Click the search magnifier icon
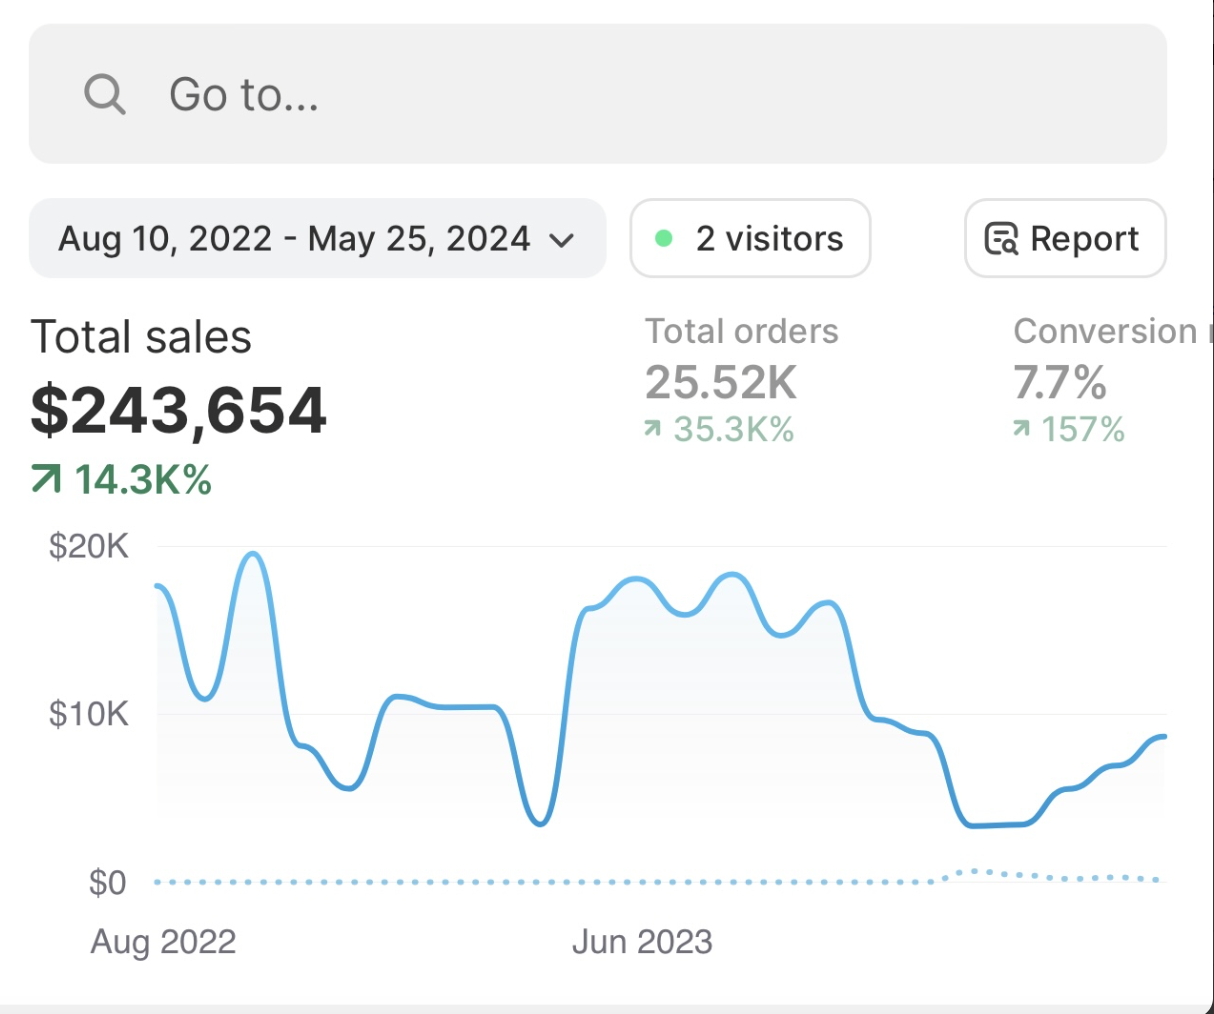This screenshot has width=1214, height=1014. click(x=104, y=95)
